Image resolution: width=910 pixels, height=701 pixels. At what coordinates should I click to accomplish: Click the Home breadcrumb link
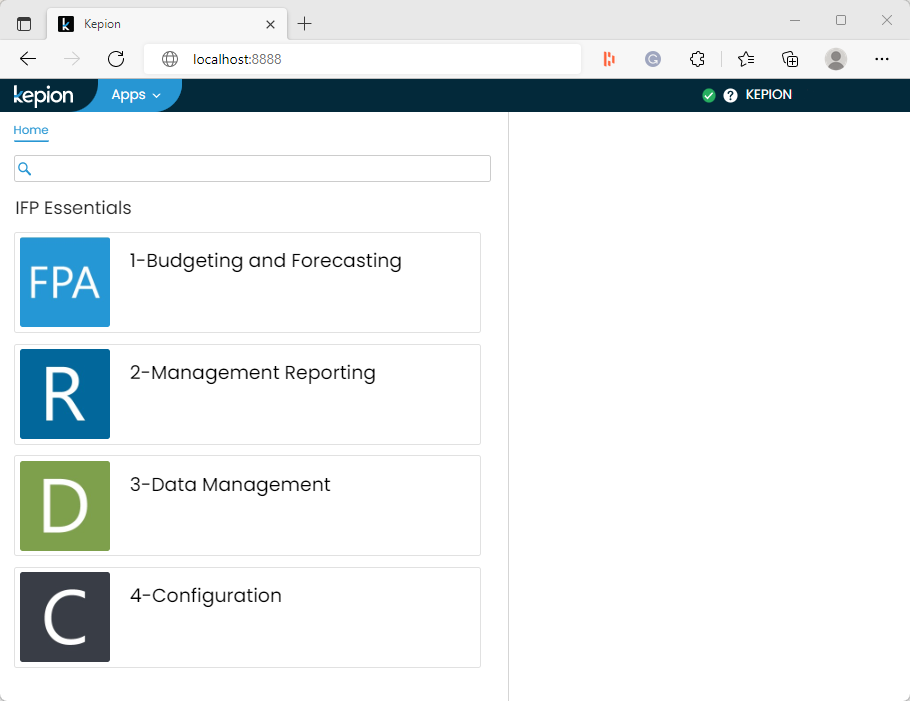pyautogui.click(x=31, y=130)
